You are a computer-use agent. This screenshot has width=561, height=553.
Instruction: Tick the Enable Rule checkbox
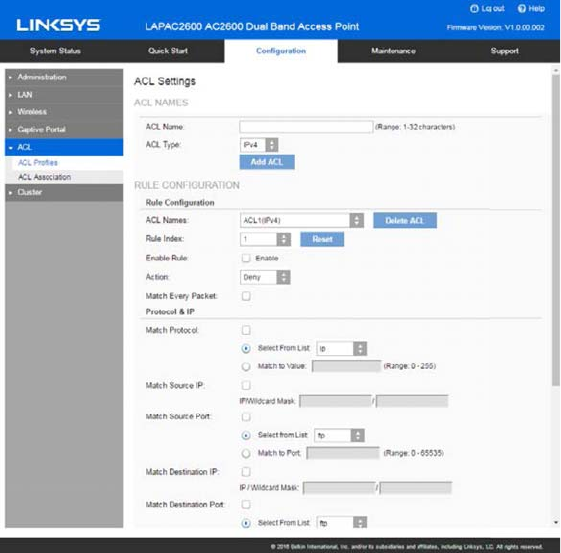click(246, 258)
